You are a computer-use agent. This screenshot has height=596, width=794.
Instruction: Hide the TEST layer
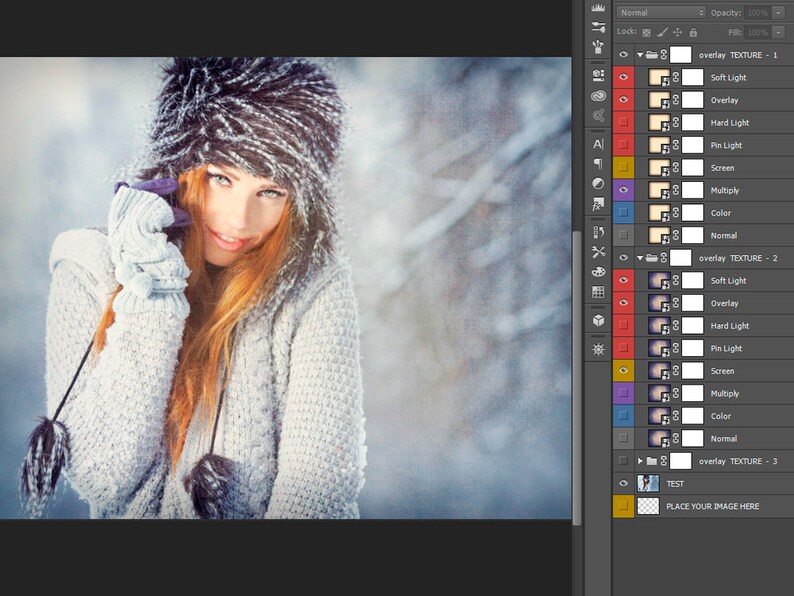[x=623, y=484]
